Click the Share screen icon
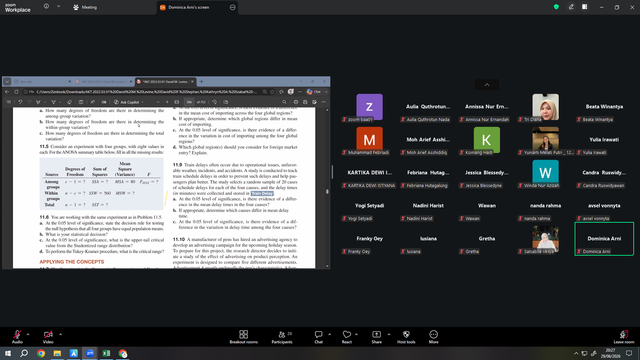The image size is (640, 360). (376, 337)
